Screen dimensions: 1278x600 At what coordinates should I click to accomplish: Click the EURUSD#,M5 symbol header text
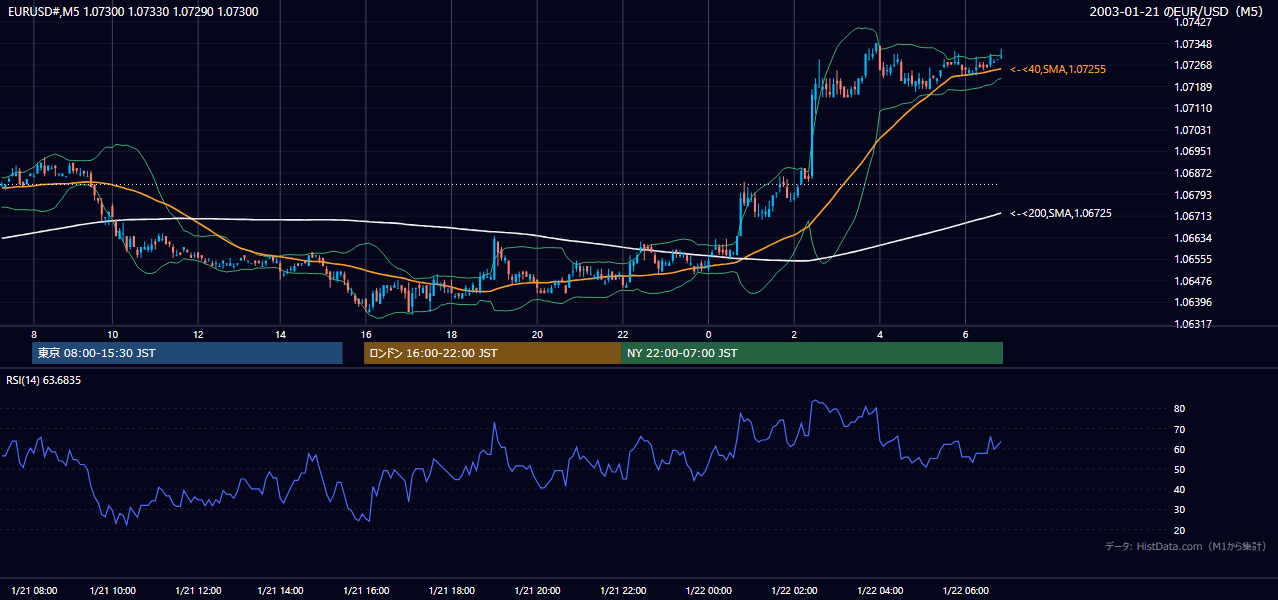(x=131, y=11)
